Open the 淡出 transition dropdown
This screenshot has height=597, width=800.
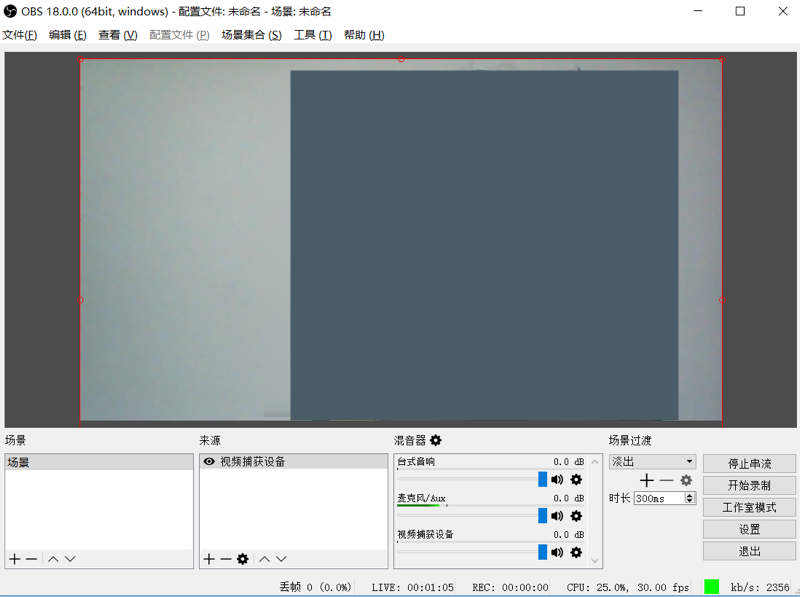[653, 462]
